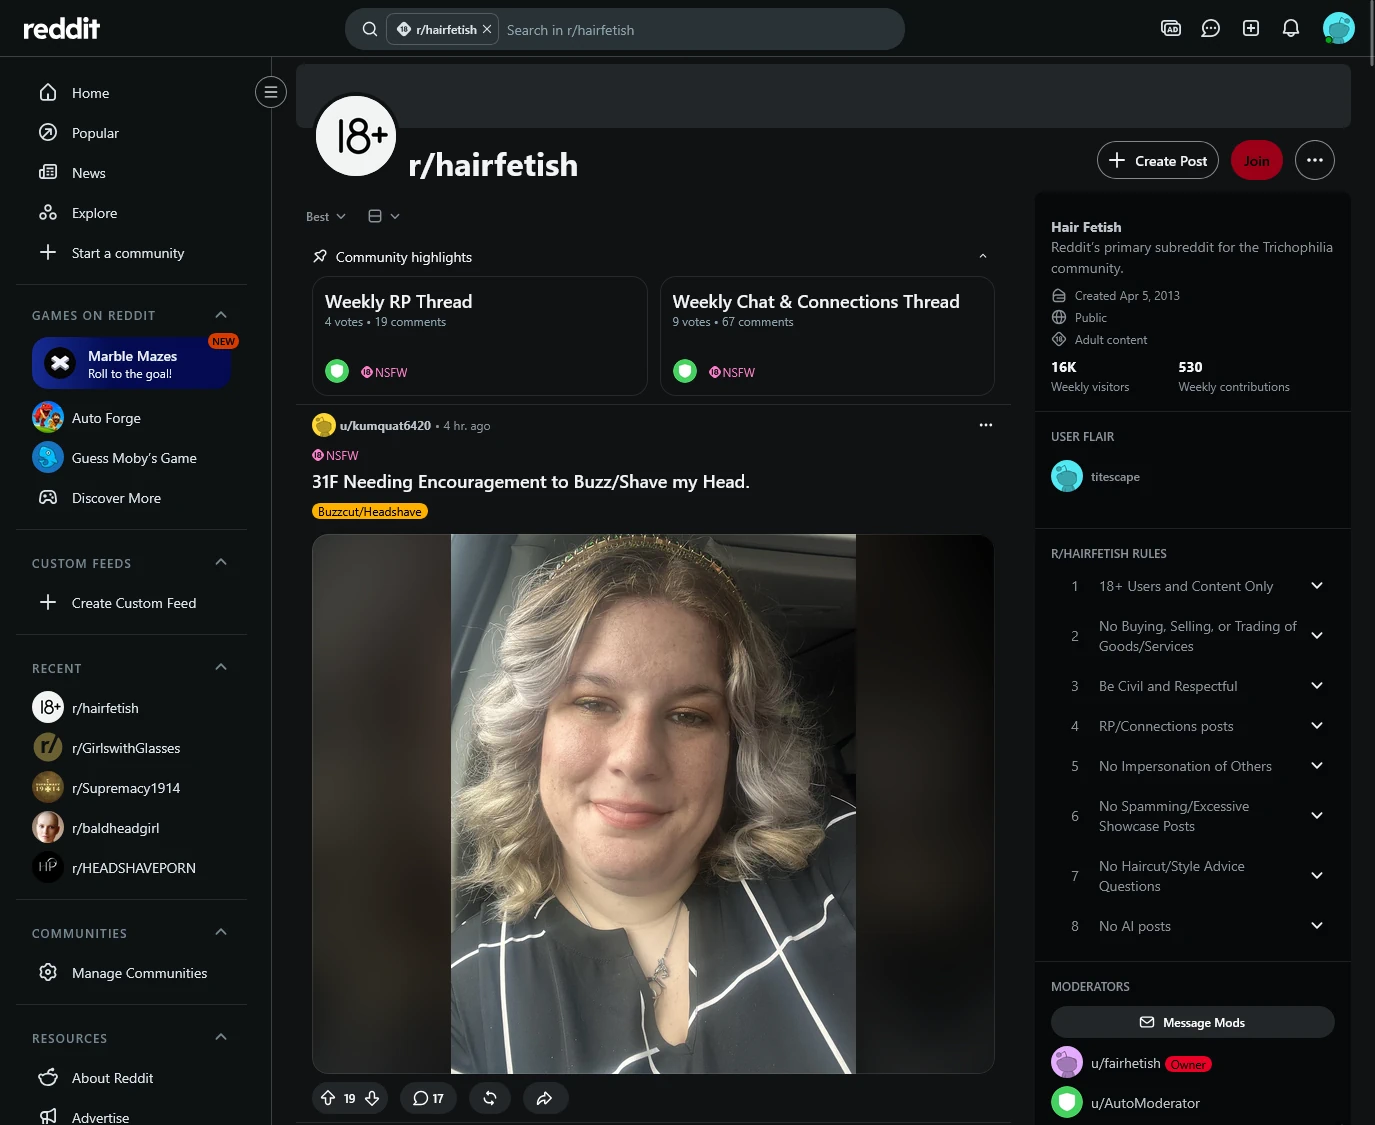Join the r/hairfetish community

(1257, 160)
